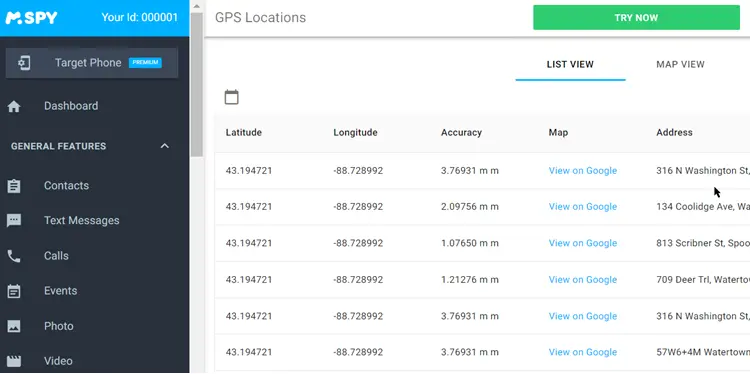Open the calendar date picker icon
Image resolution: width=750 pixels, height=374 pixels.
[232, 97]
